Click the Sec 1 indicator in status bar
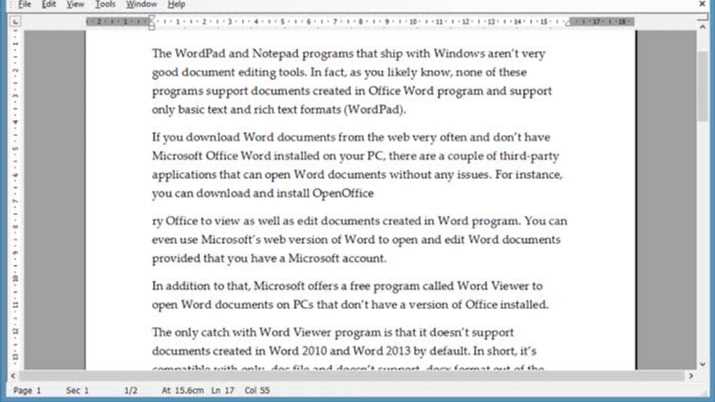The height and width of the screenshot is (402, 715). (x=77, y=391)
